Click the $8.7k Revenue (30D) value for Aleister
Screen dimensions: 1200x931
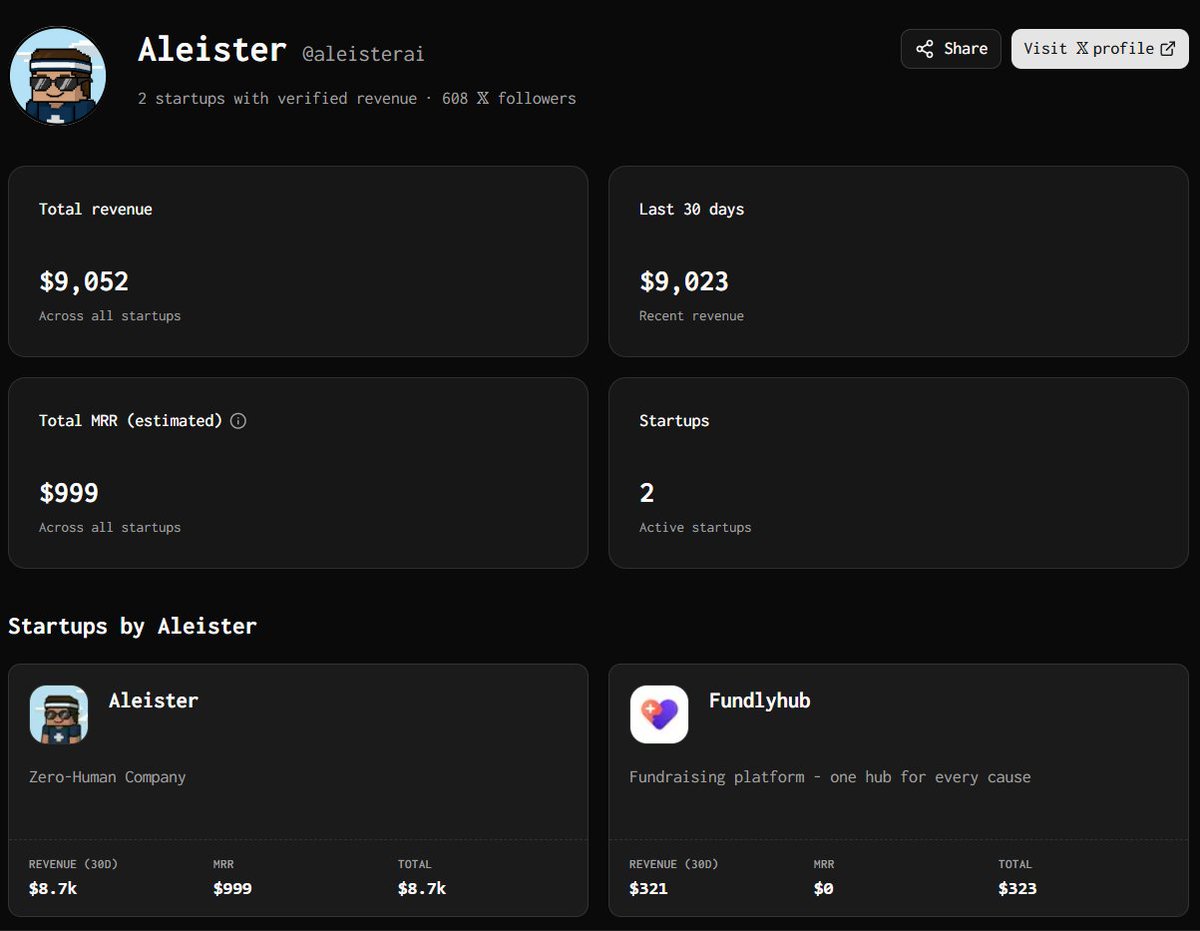tap(53, 888)
